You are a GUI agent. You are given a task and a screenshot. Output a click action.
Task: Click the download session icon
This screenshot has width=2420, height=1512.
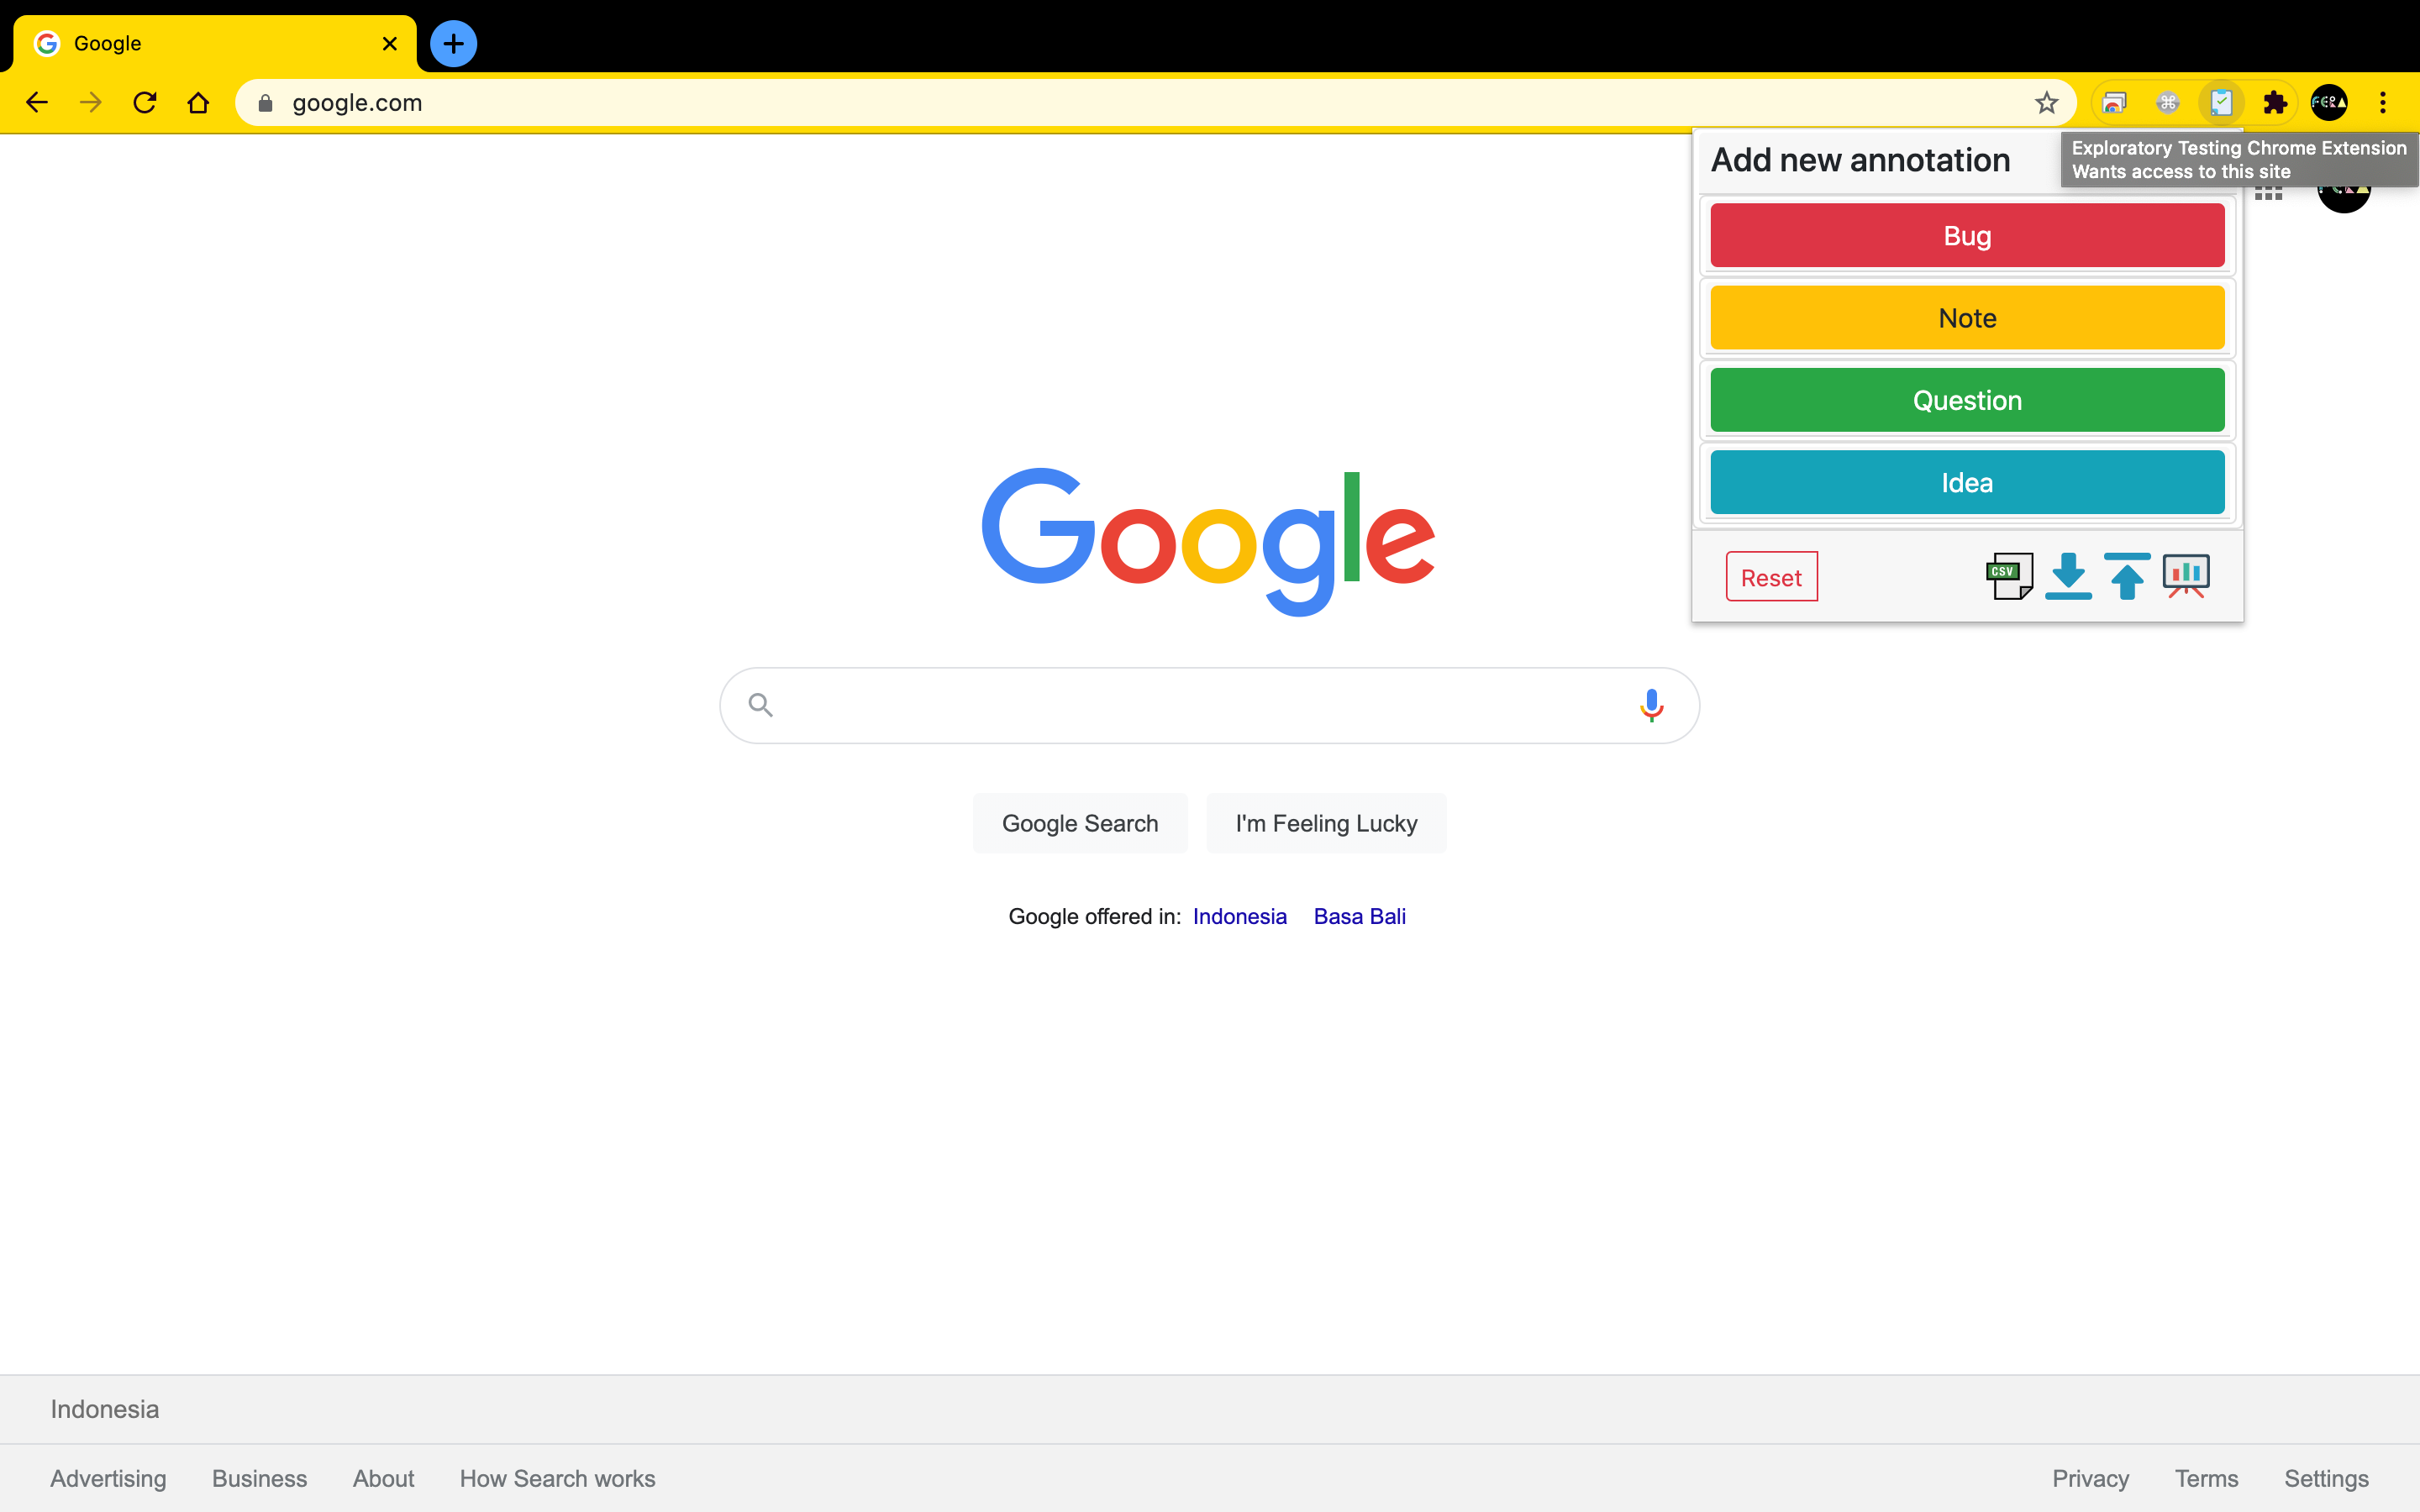click(x=2068, y=576)
